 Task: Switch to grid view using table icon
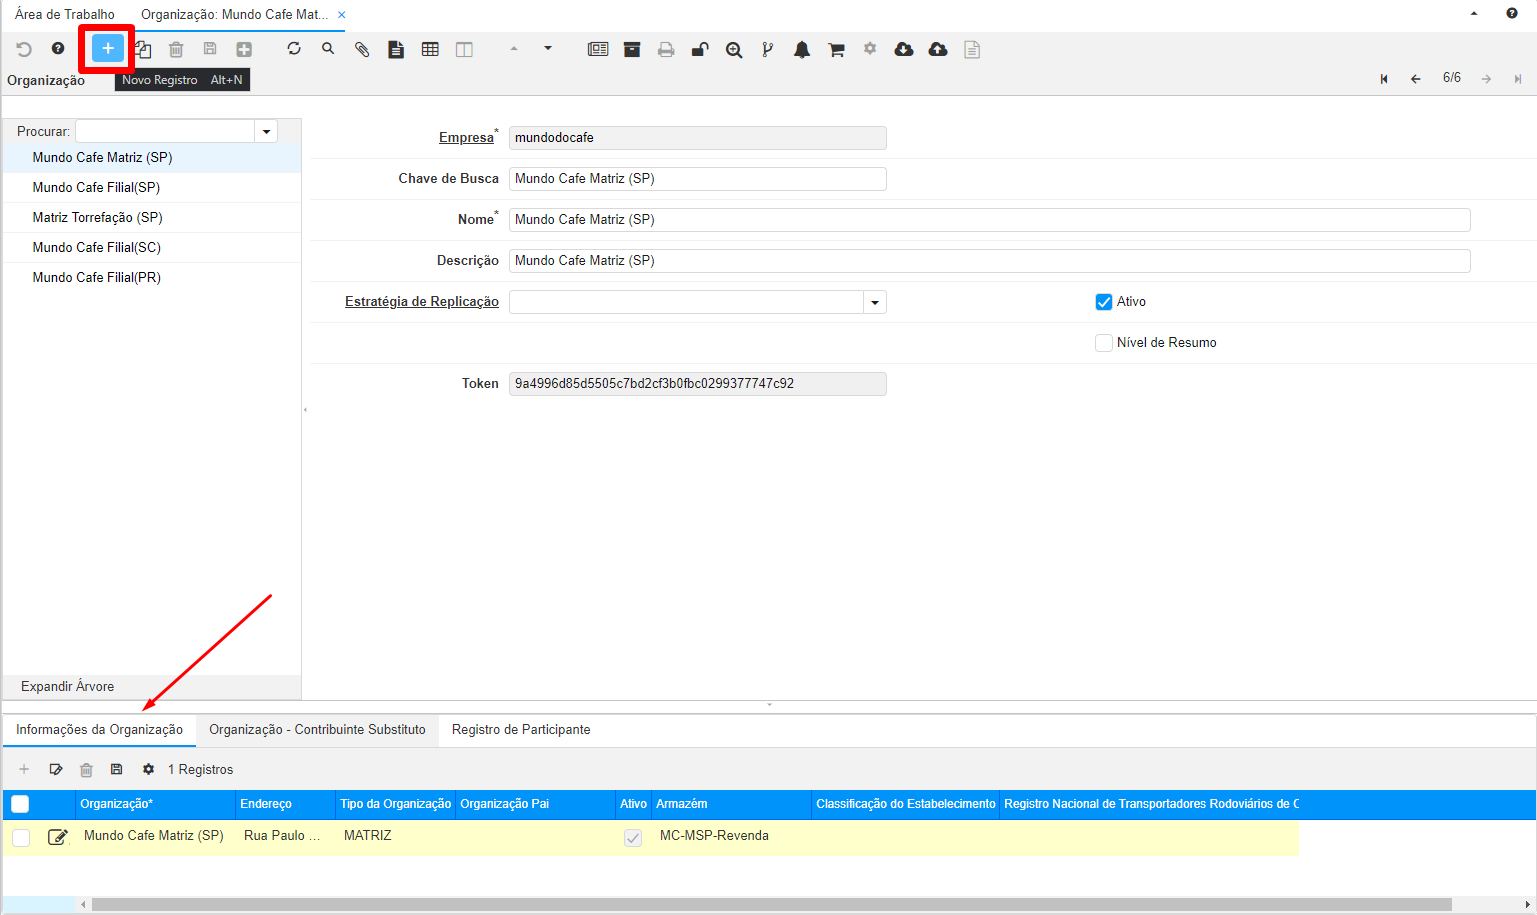point(430,49)
